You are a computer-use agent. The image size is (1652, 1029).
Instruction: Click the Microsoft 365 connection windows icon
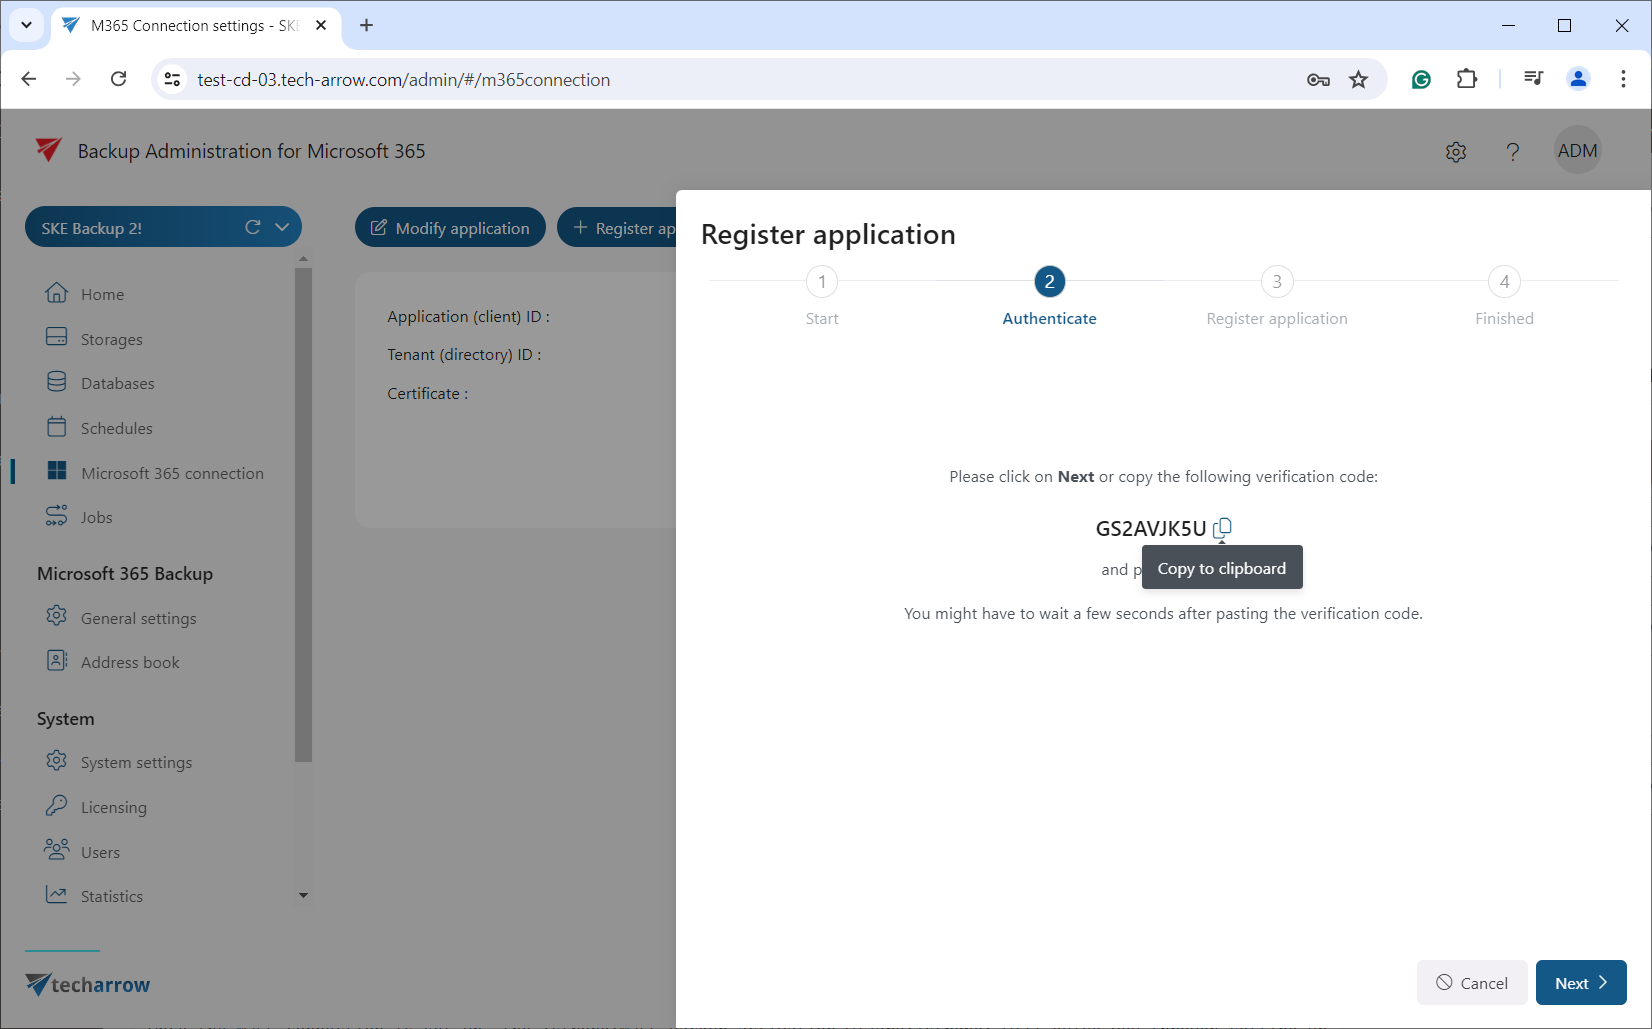pos(57,471)
